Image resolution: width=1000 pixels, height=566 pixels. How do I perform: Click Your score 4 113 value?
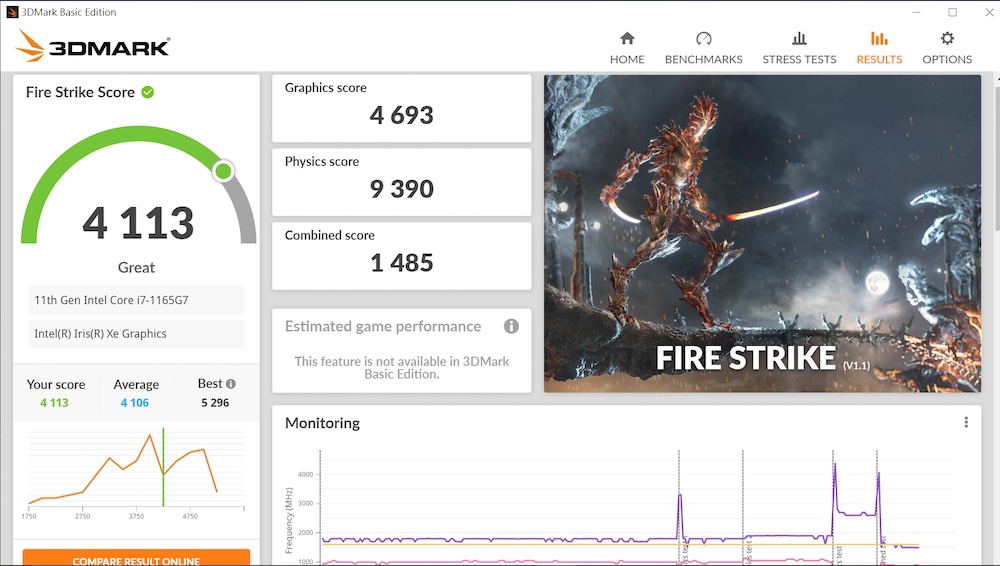click(54, 403)
